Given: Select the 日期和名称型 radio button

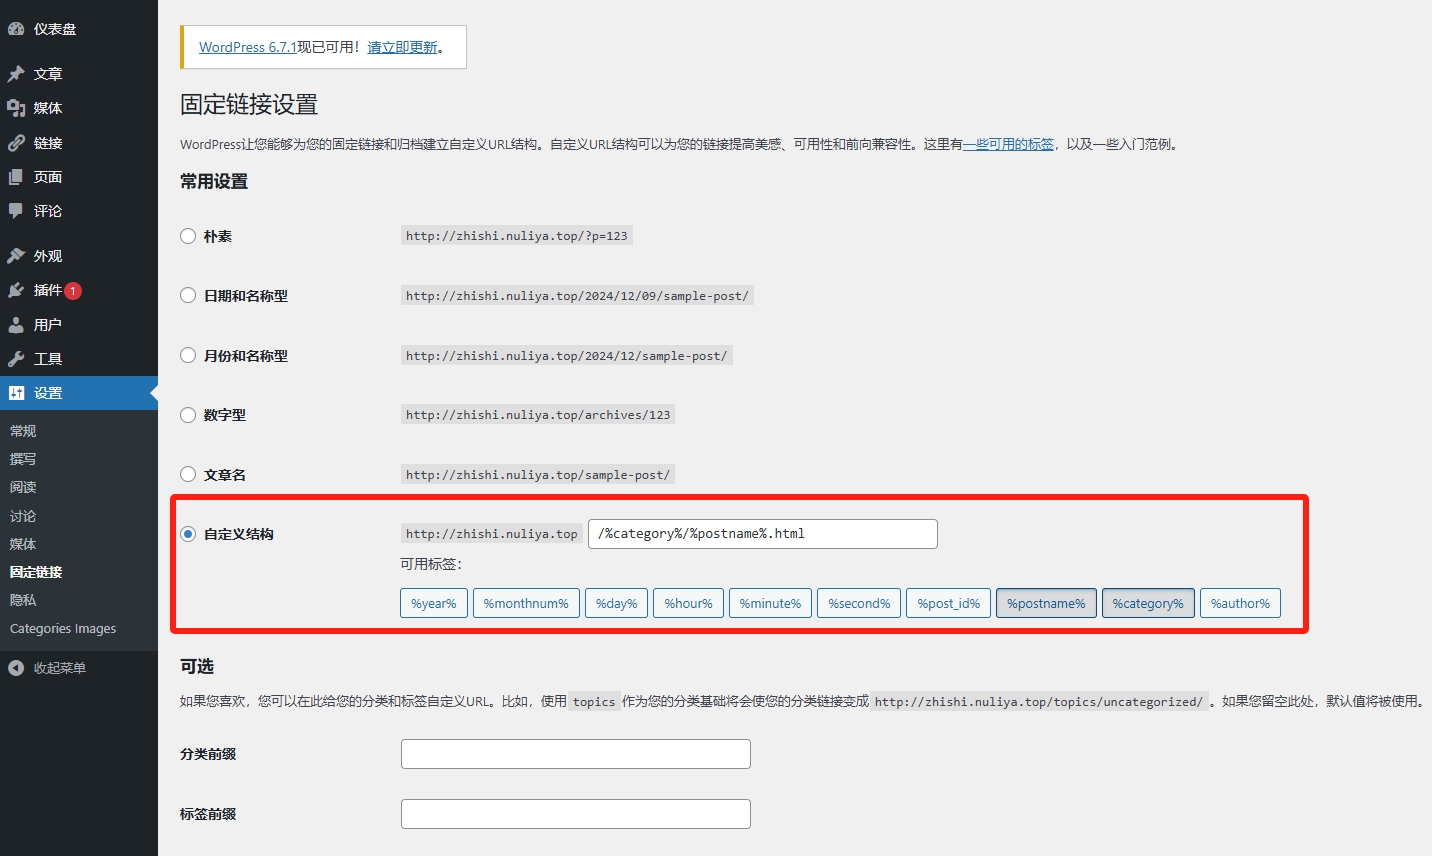Looking at the screenshot, I should point(188,295).
